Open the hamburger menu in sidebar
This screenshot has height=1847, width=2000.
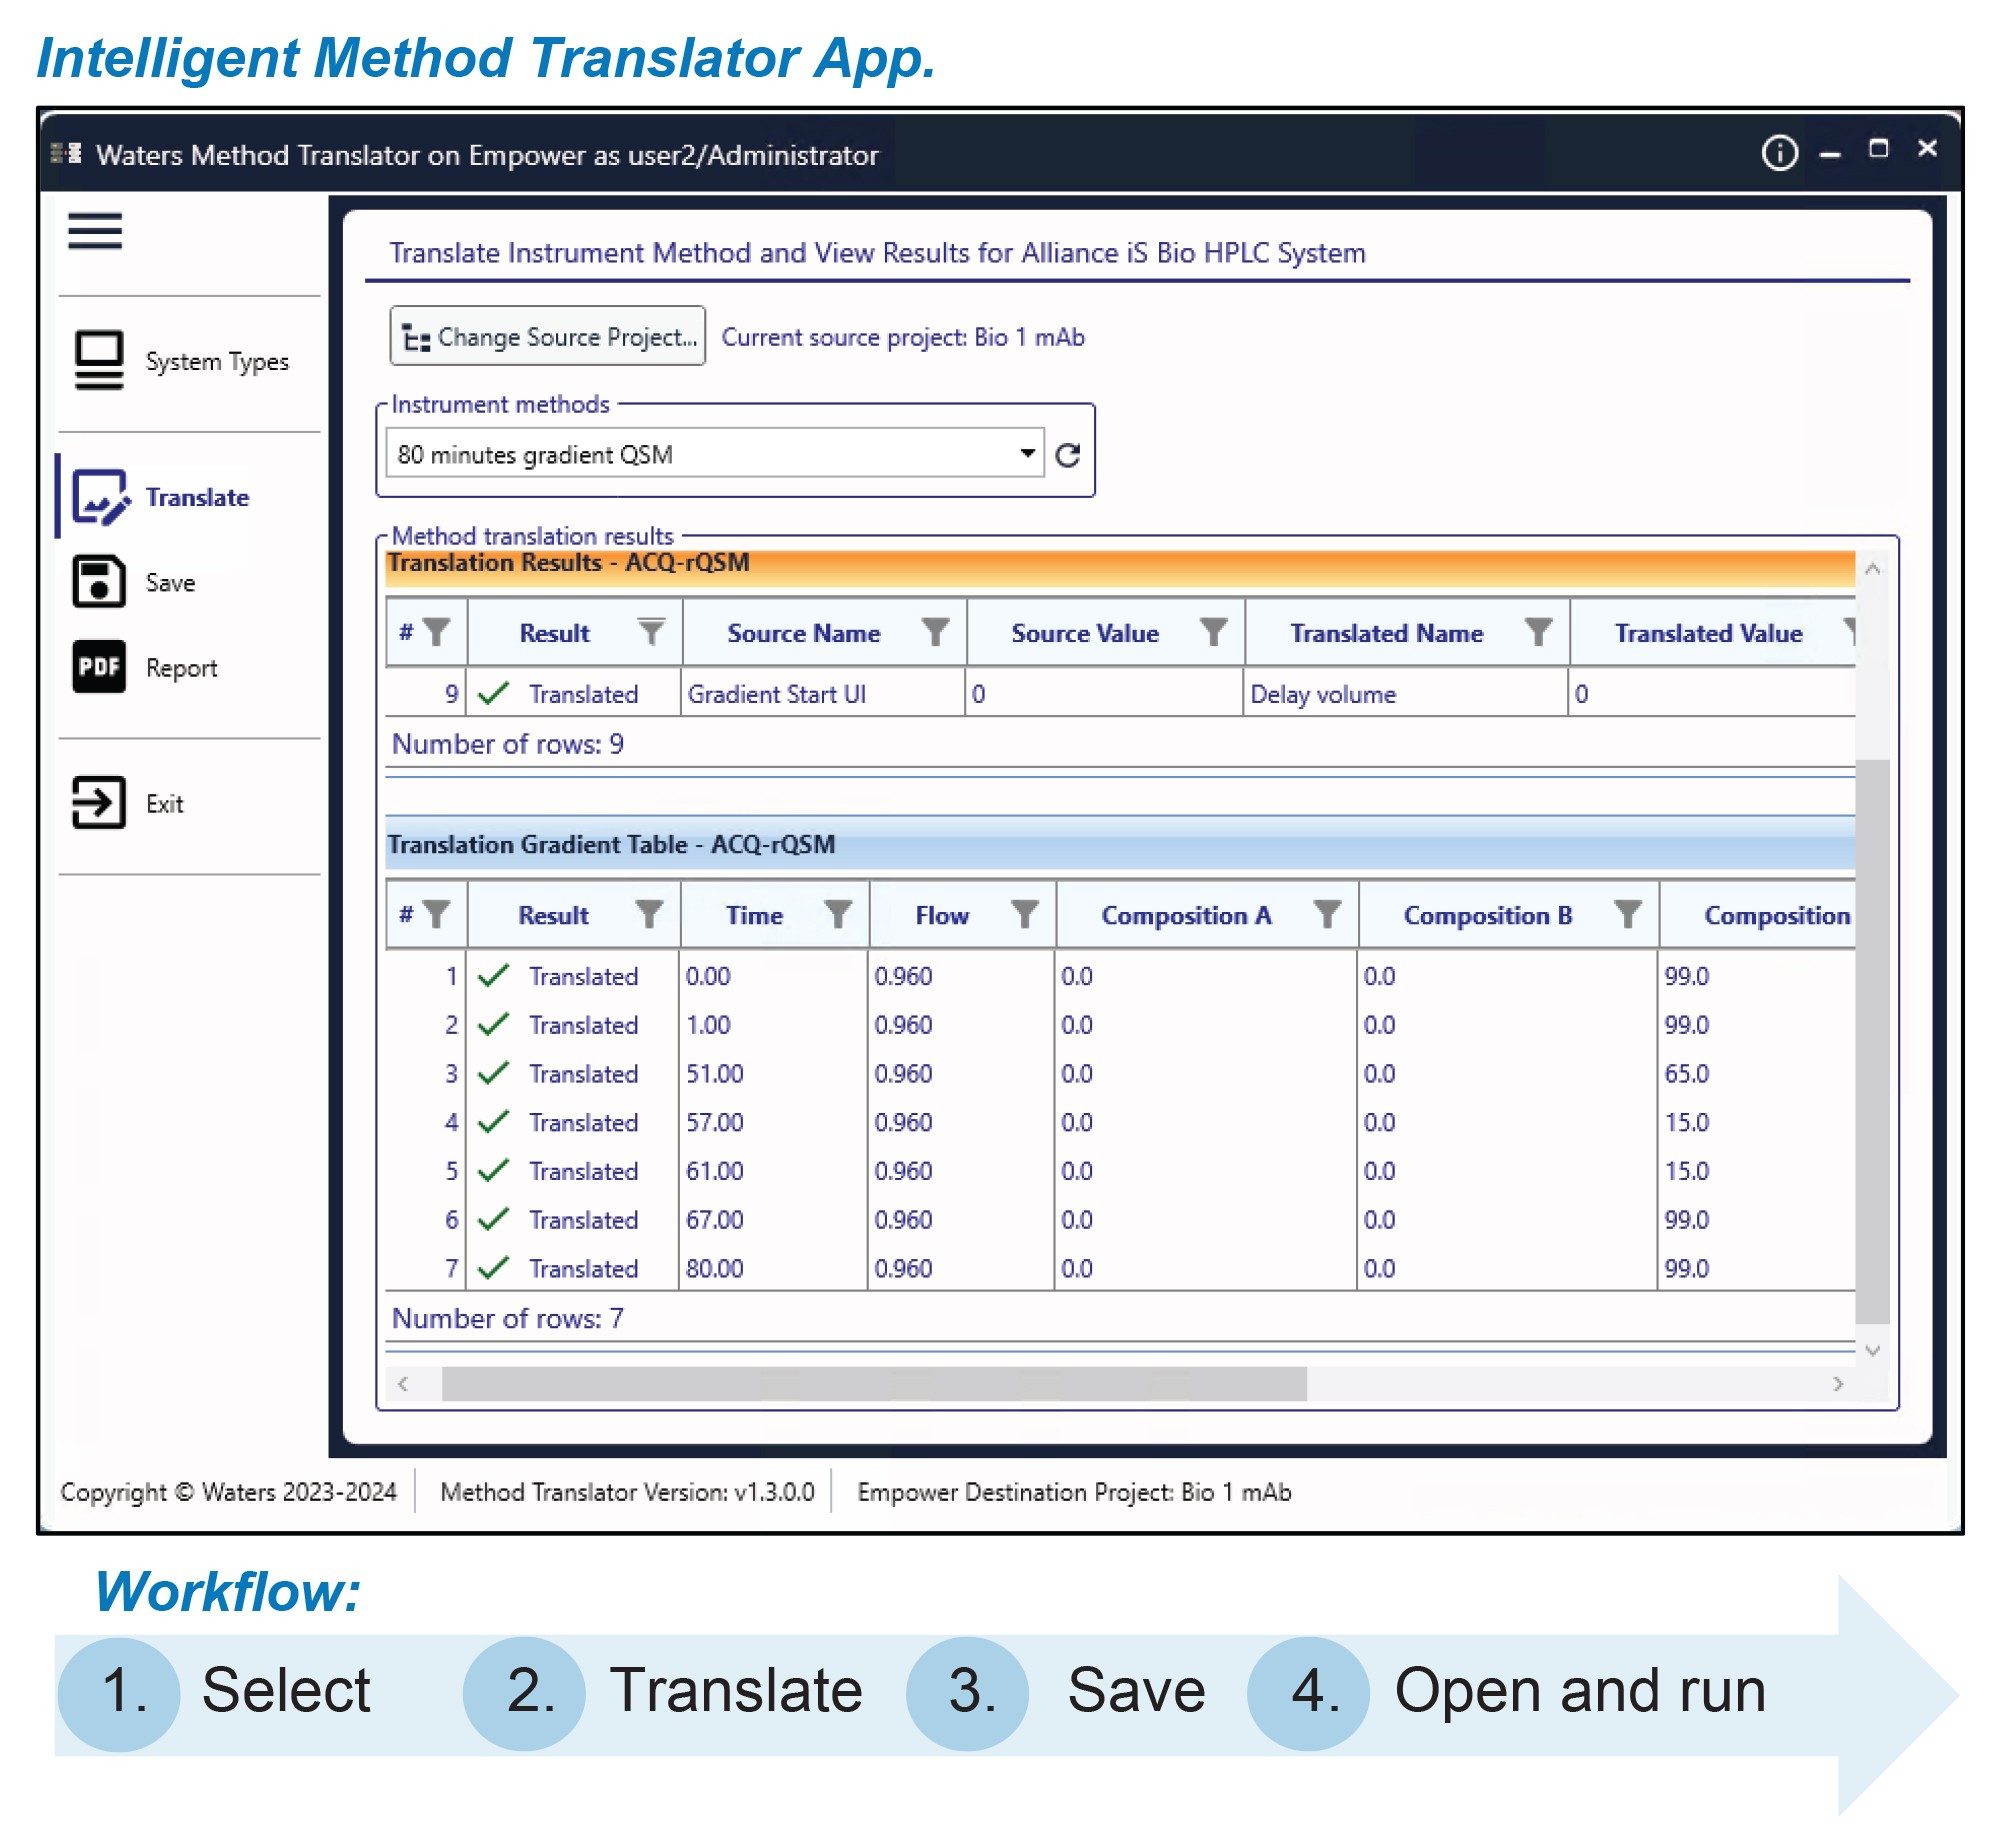pyautogui.click(x=95, y=231)
